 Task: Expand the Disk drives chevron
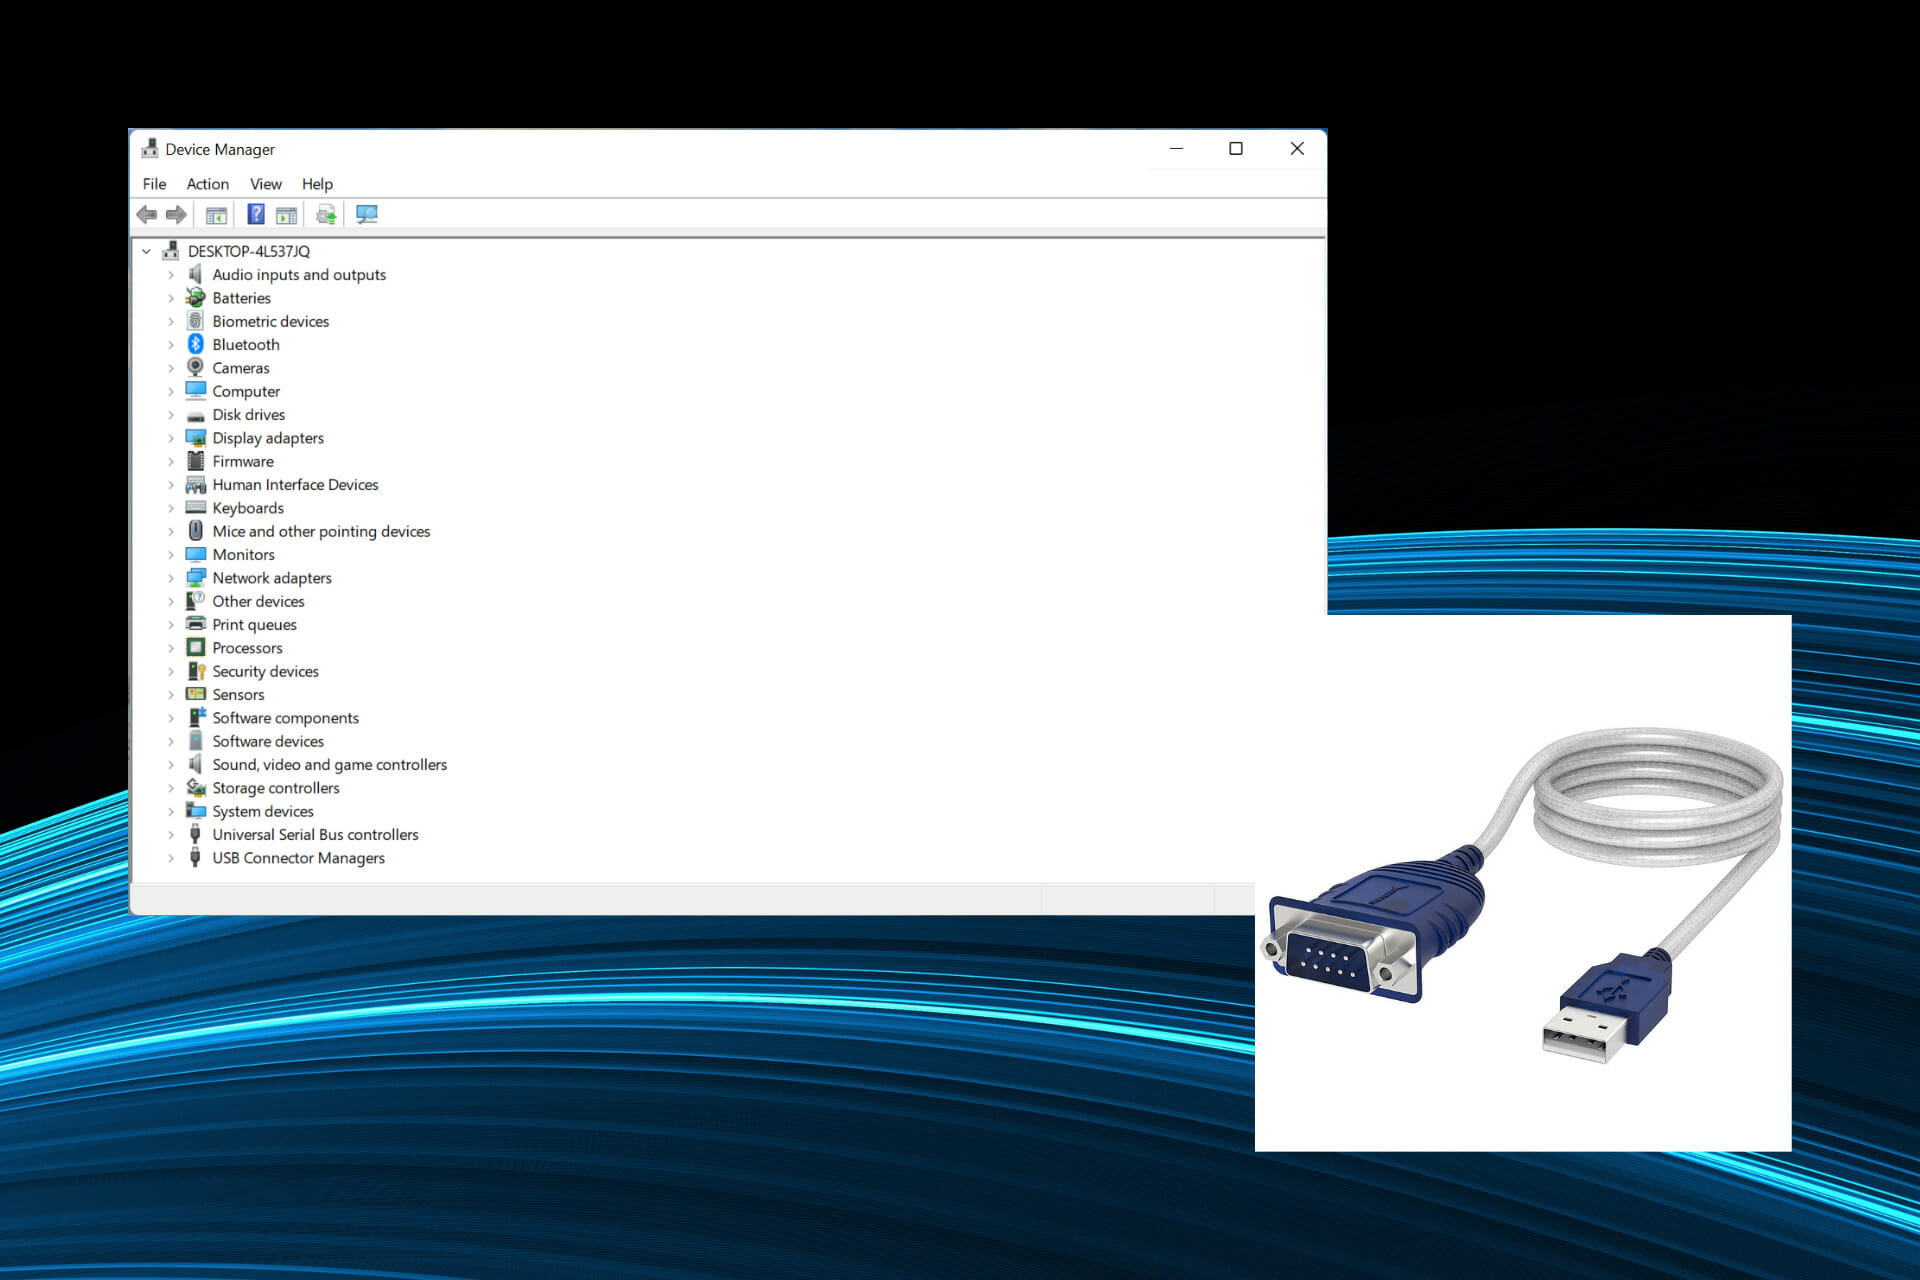171,414
